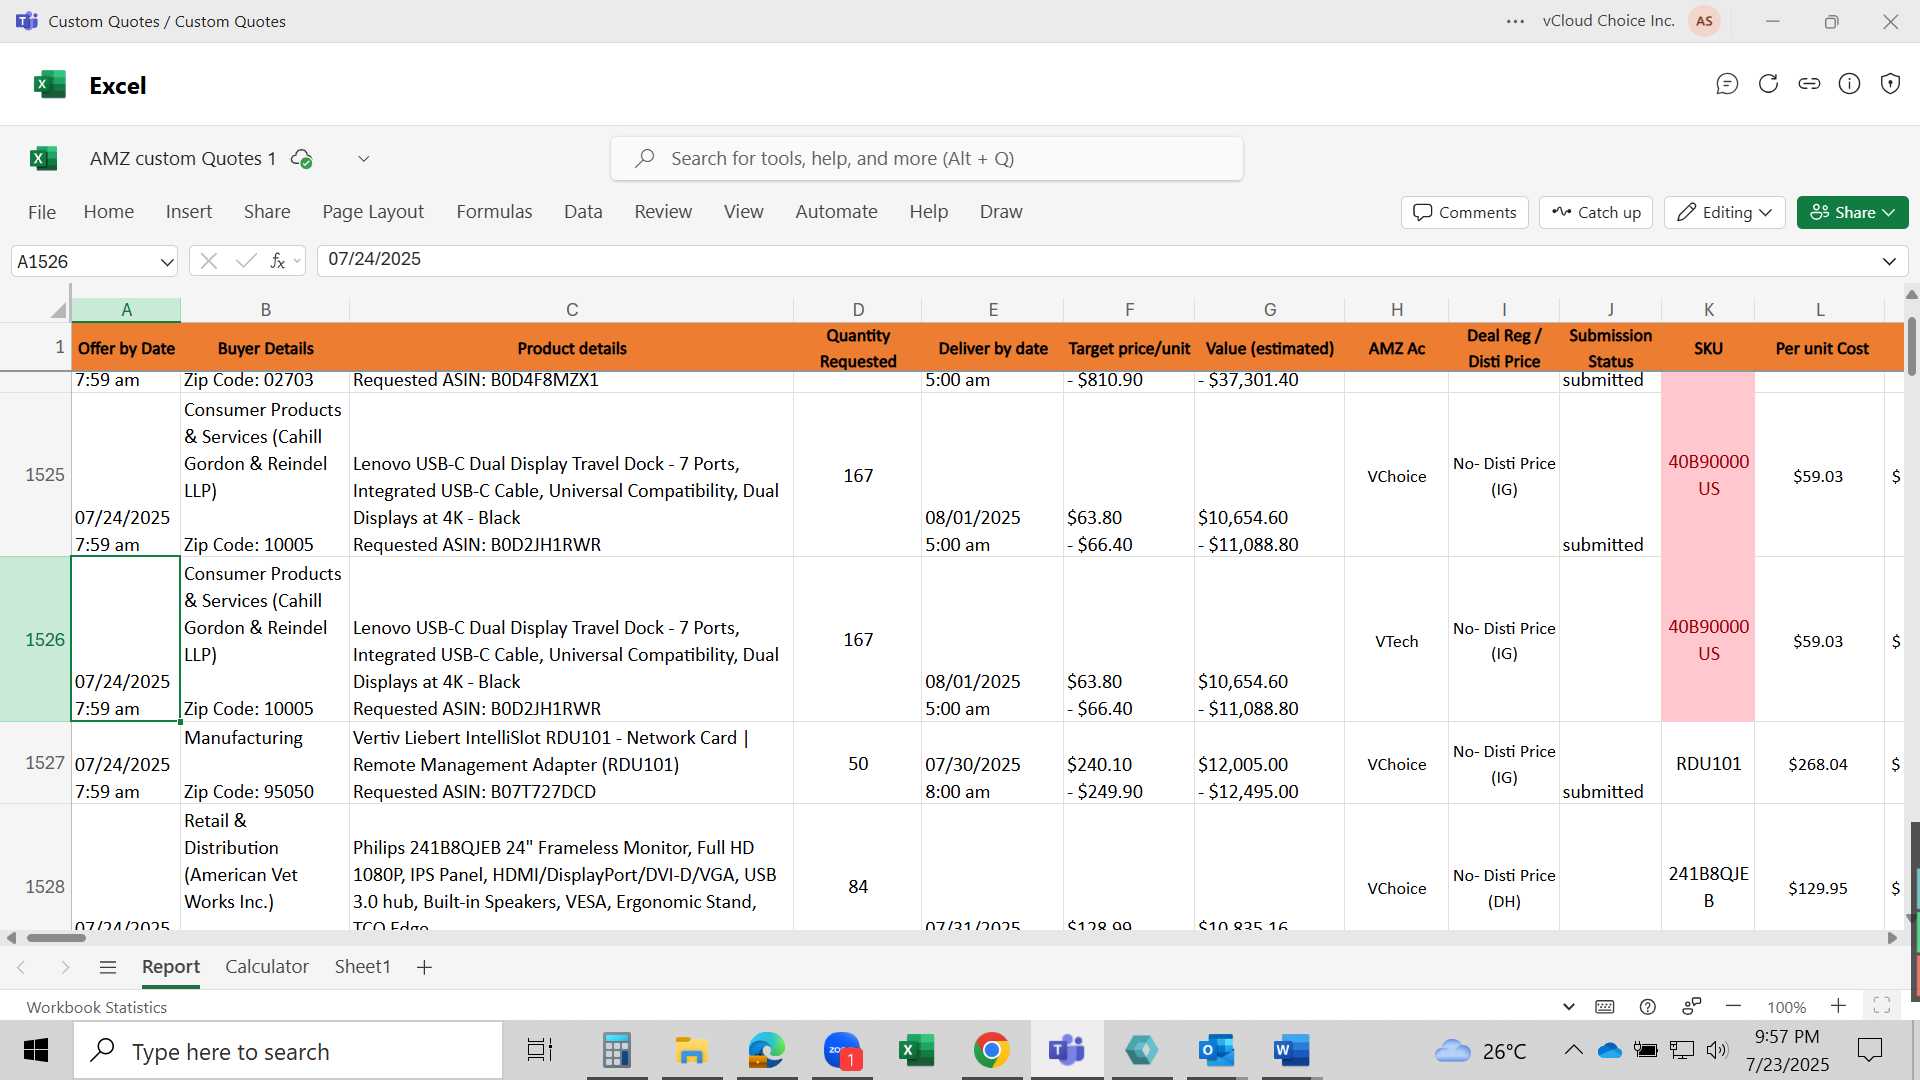Toggle the full screen view icon
This screenshot has height=1080, width=1920.
1882,1006
